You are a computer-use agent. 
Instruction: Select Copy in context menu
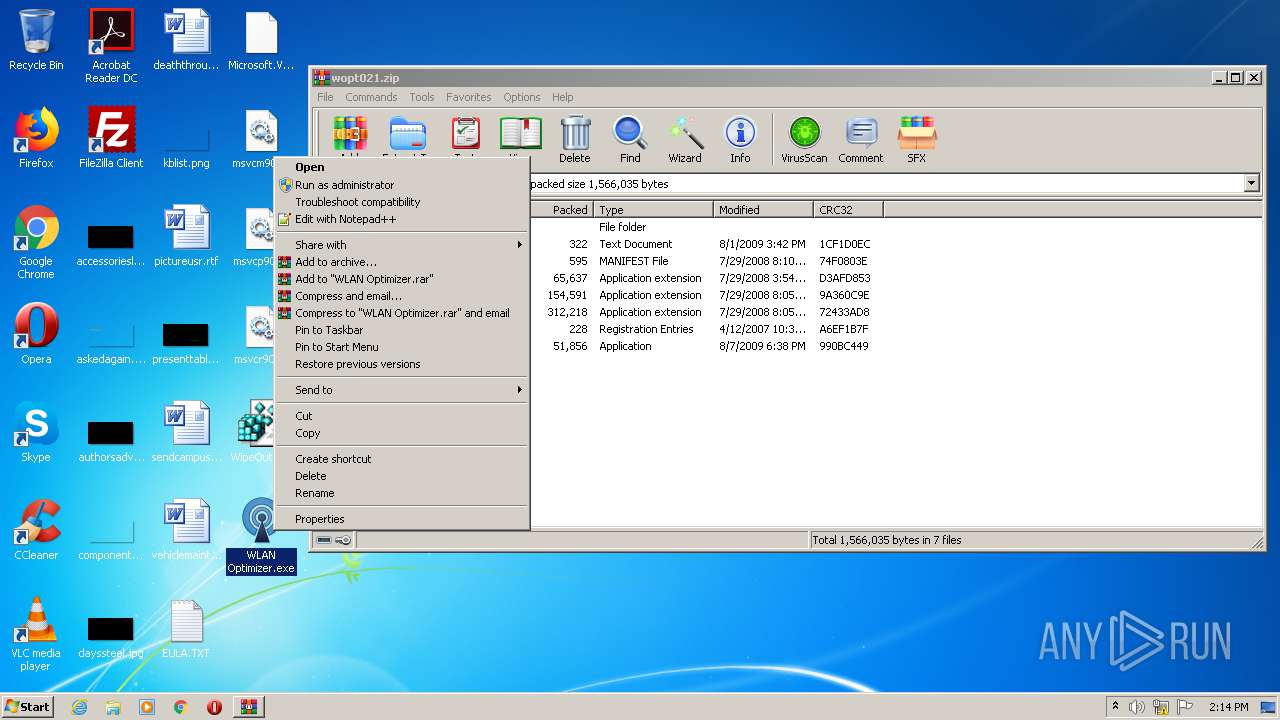[401, 433]
